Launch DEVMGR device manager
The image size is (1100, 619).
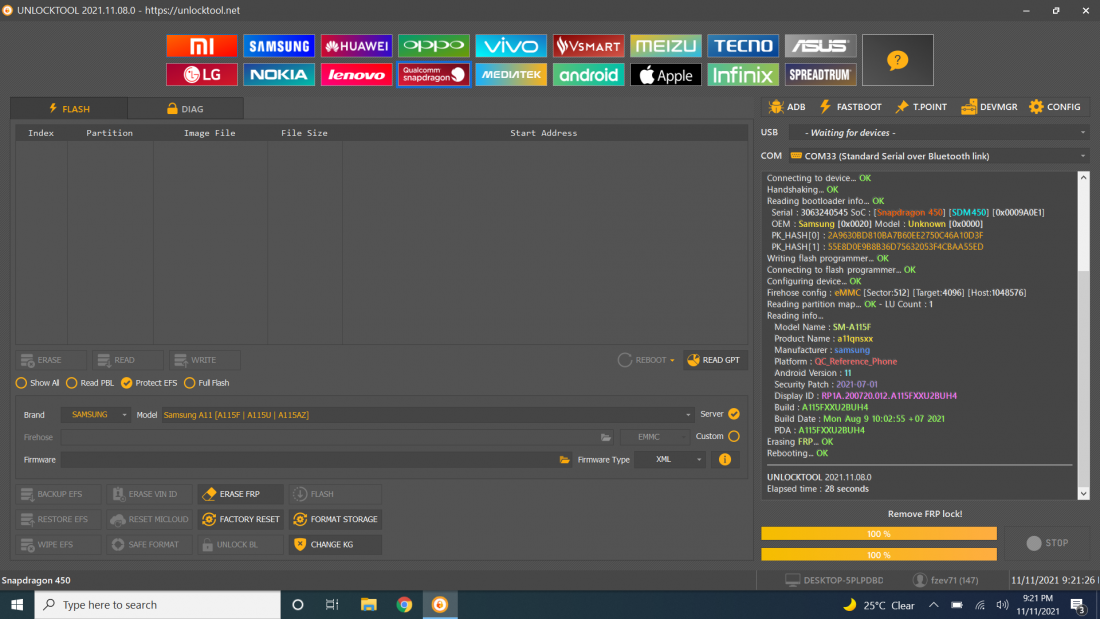989,107
